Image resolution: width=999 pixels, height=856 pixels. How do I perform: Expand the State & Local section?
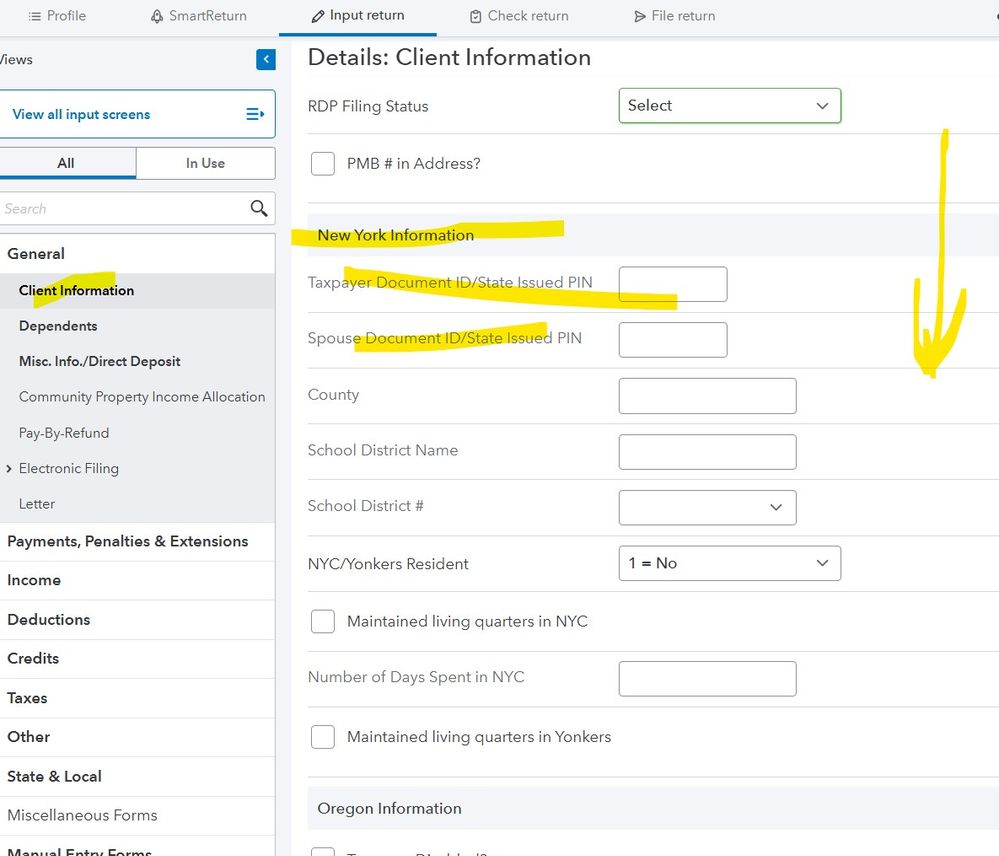[x=137, y=776]
